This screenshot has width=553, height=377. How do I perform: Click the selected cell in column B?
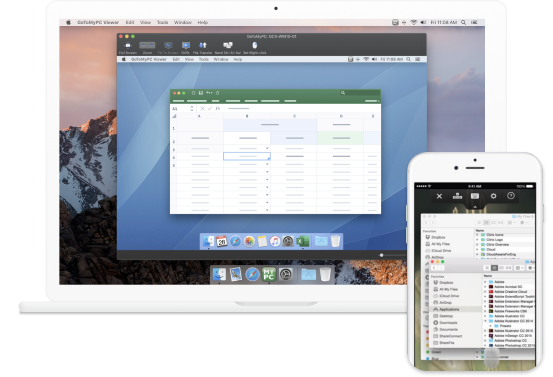click(247, 156)
